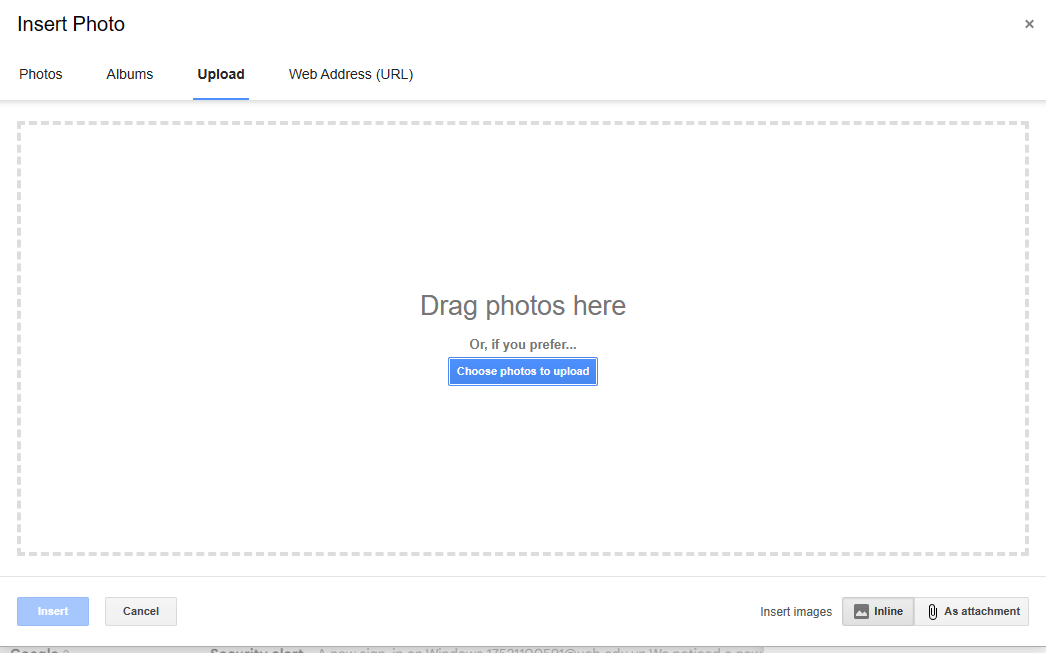Open the Albums tab

129,74
